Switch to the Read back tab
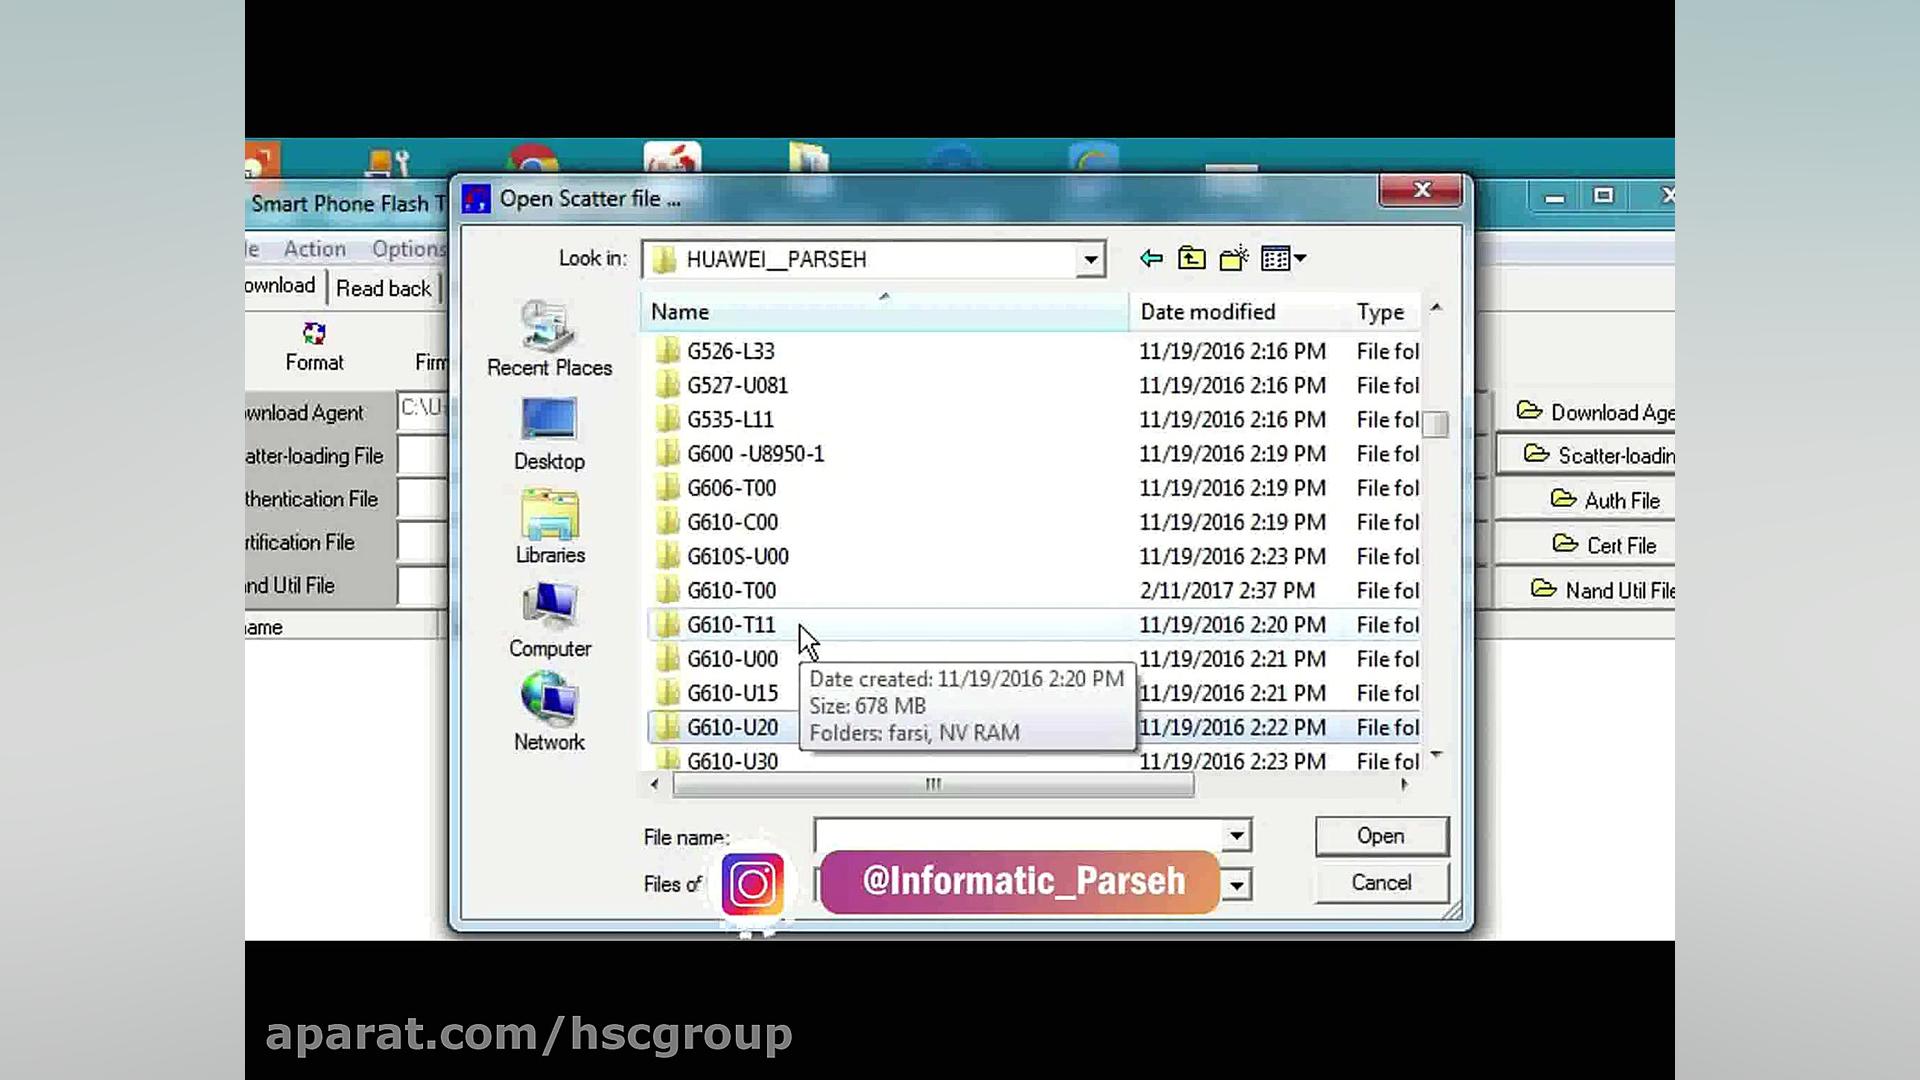The width and height of the screenshot is (1920, 1080). tap(383, 289)
